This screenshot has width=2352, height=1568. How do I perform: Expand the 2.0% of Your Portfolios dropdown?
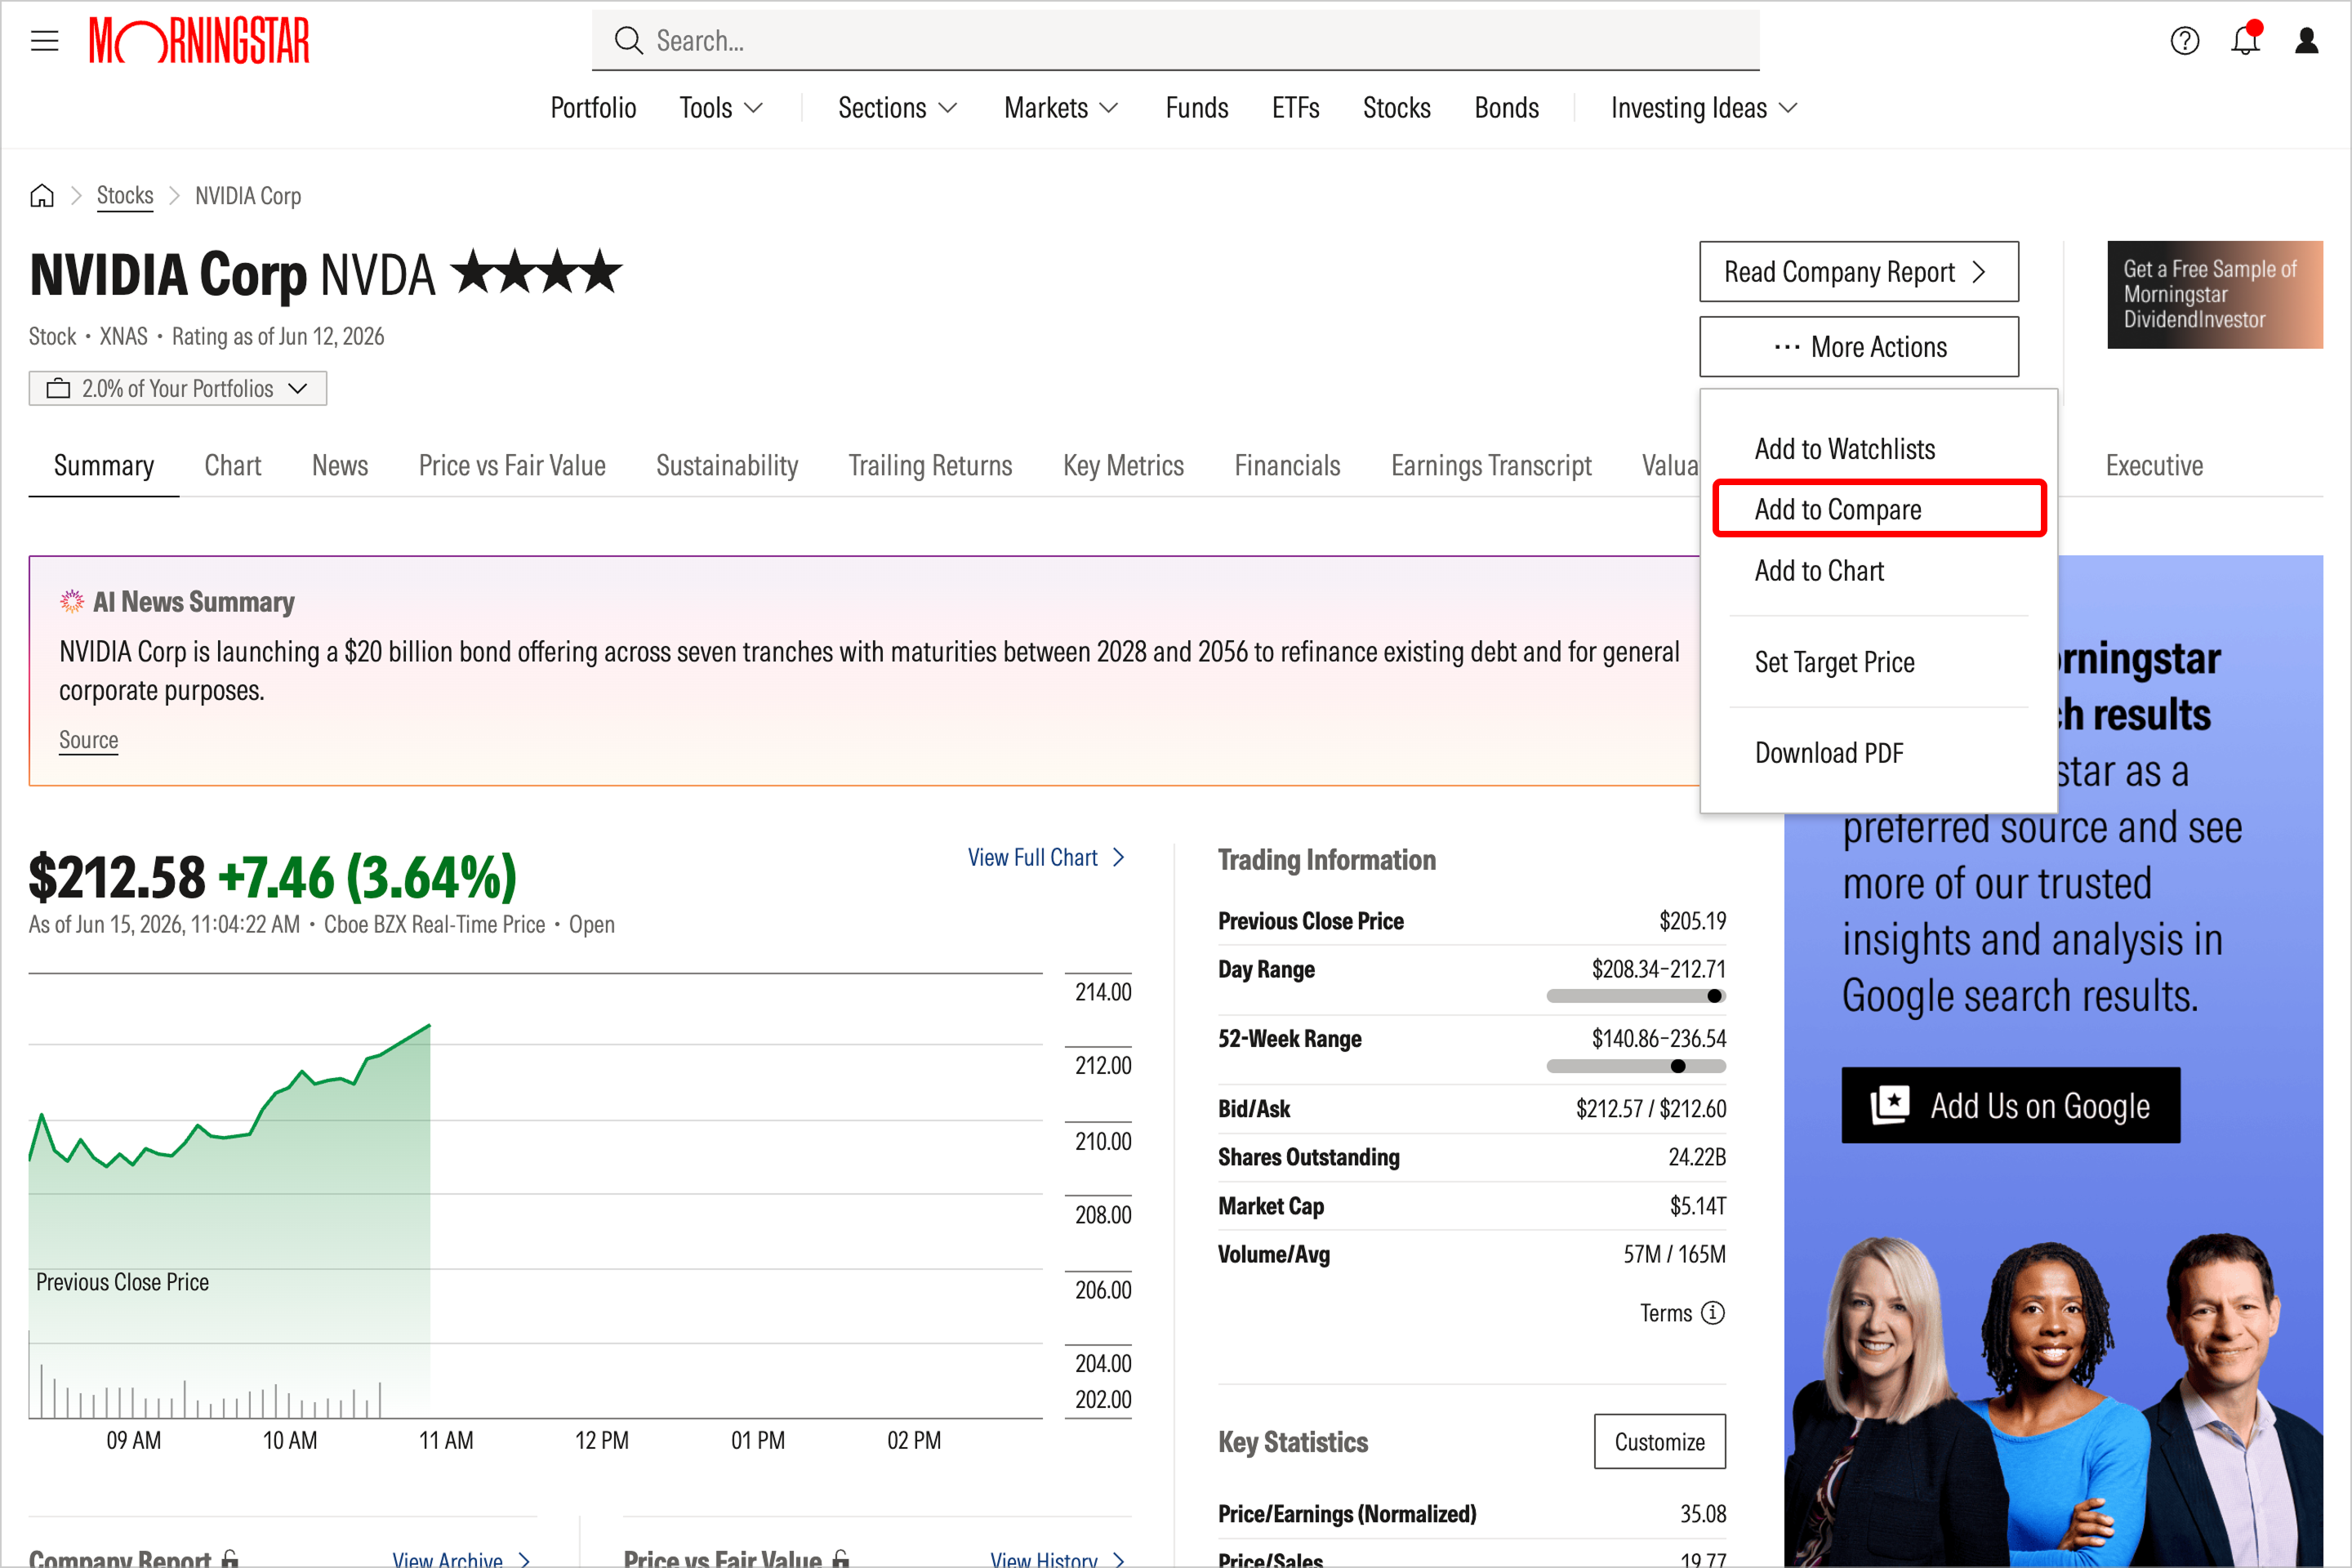(x=178, y=388)
